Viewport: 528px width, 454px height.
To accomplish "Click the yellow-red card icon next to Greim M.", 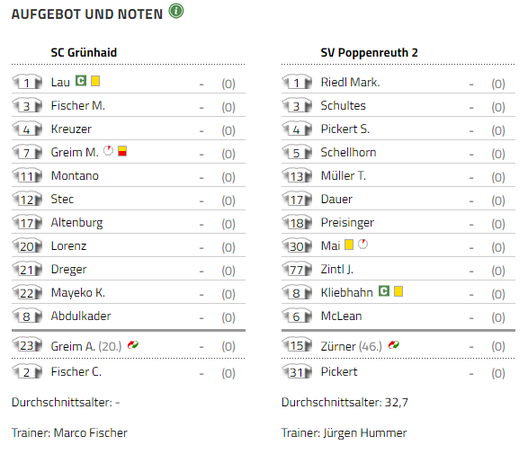I will click(122, 151).
